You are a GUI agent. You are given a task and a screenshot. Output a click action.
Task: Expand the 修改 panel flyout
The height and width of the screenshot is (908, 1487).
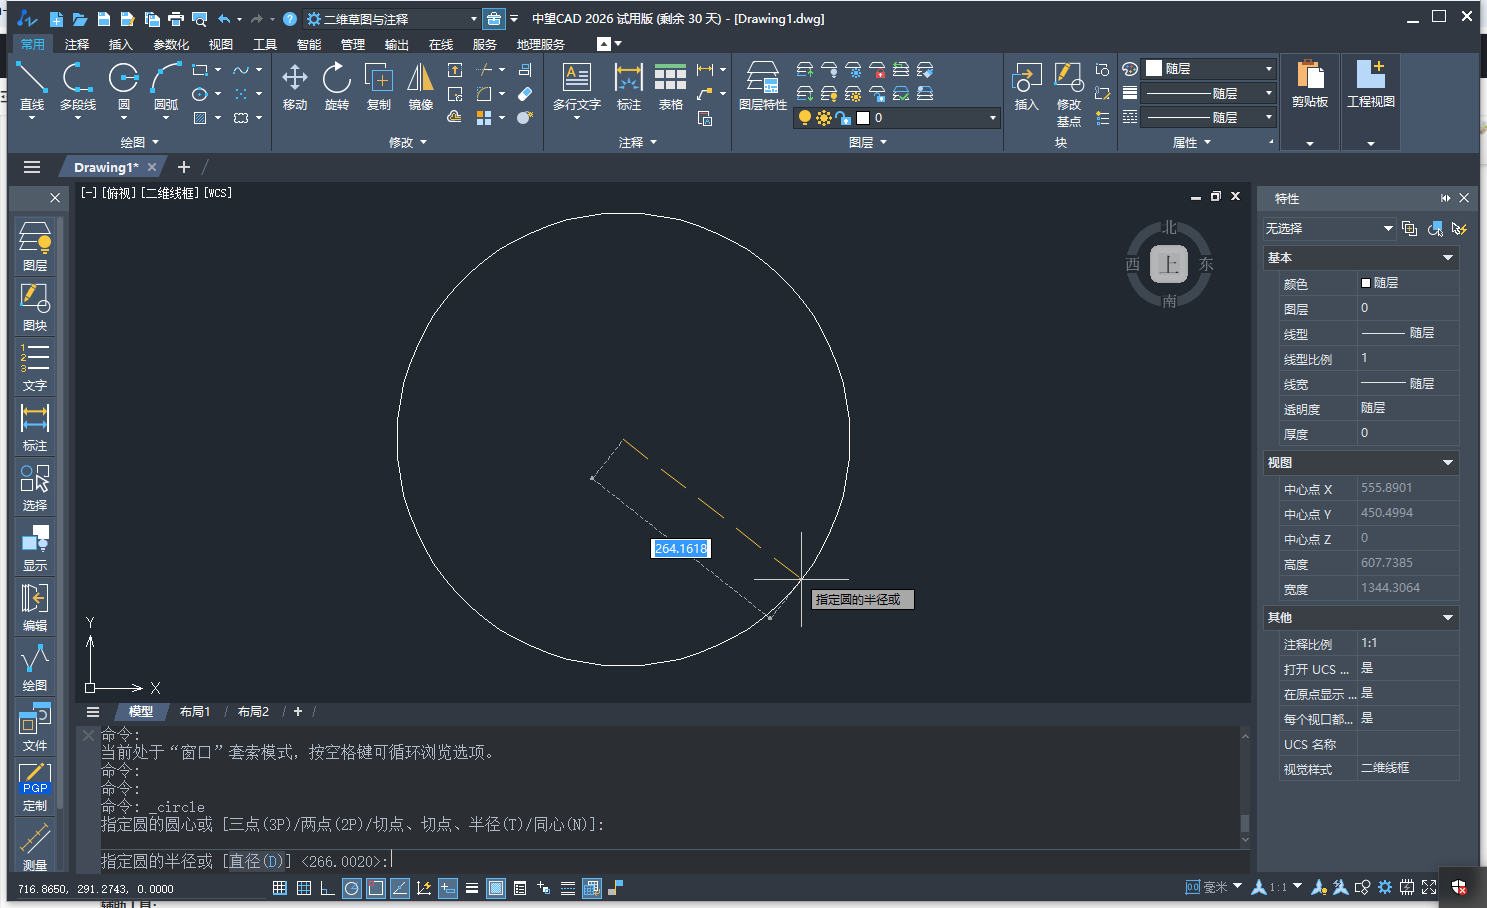[x=408, y=143]
